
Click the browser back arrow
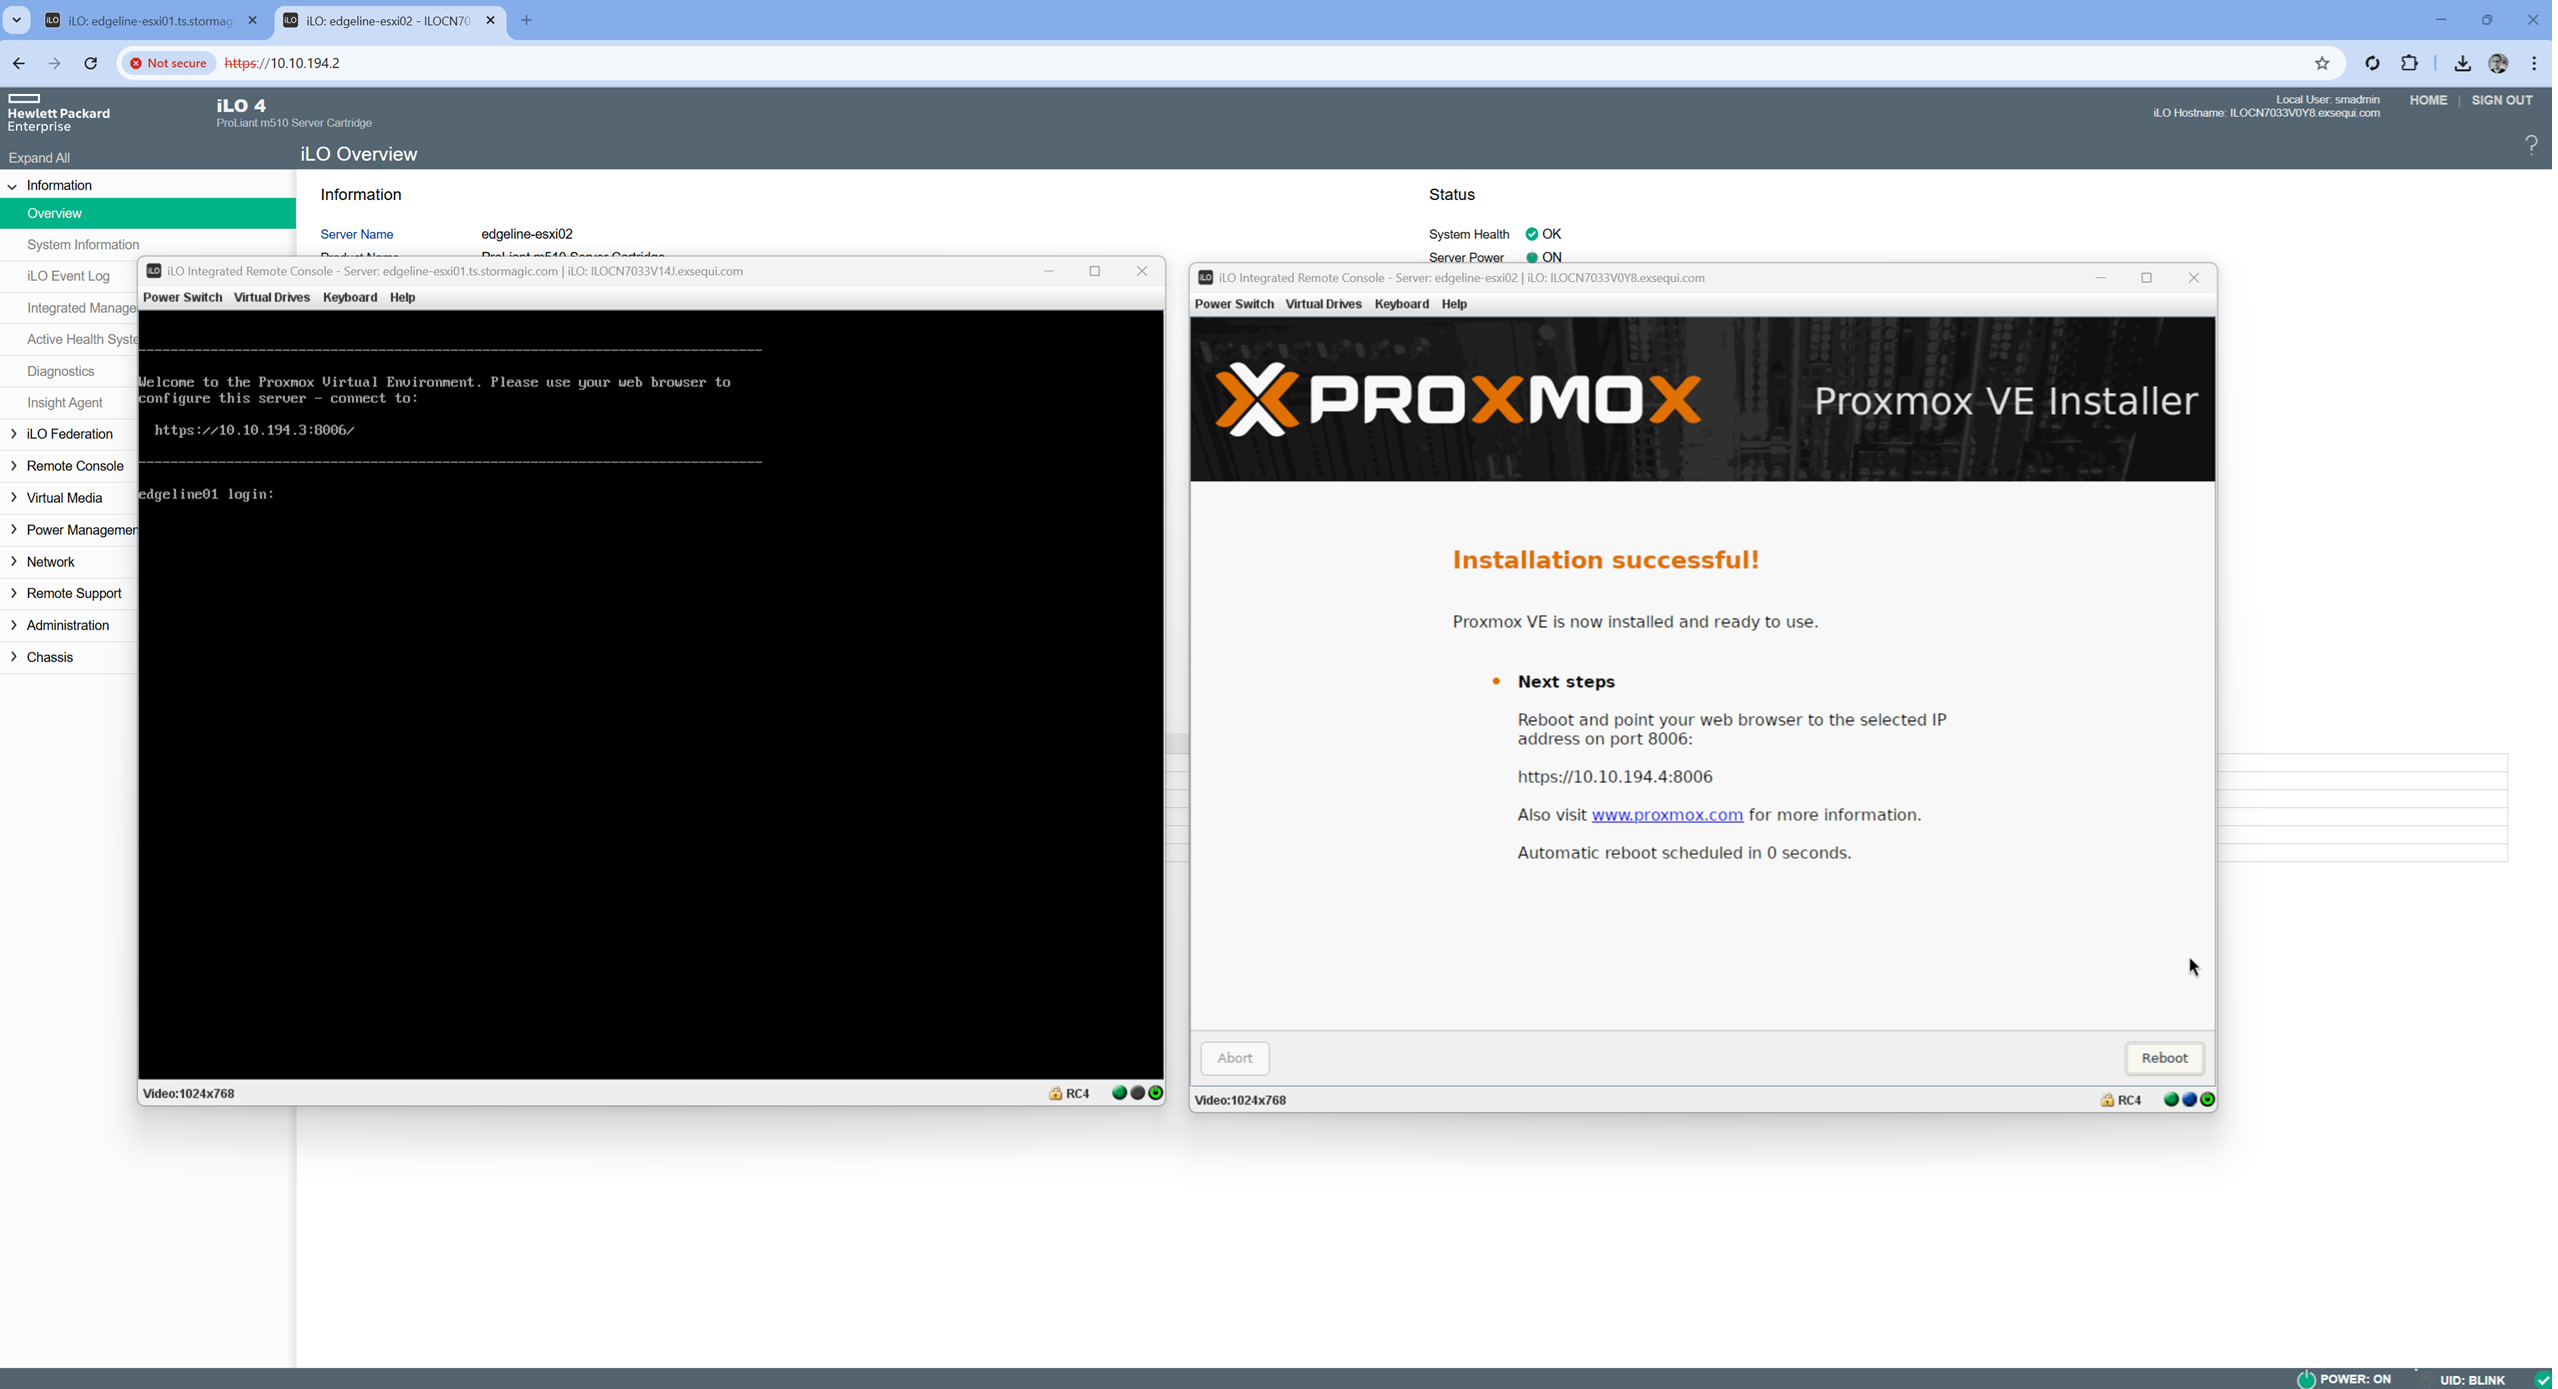(x=19, y=63)
